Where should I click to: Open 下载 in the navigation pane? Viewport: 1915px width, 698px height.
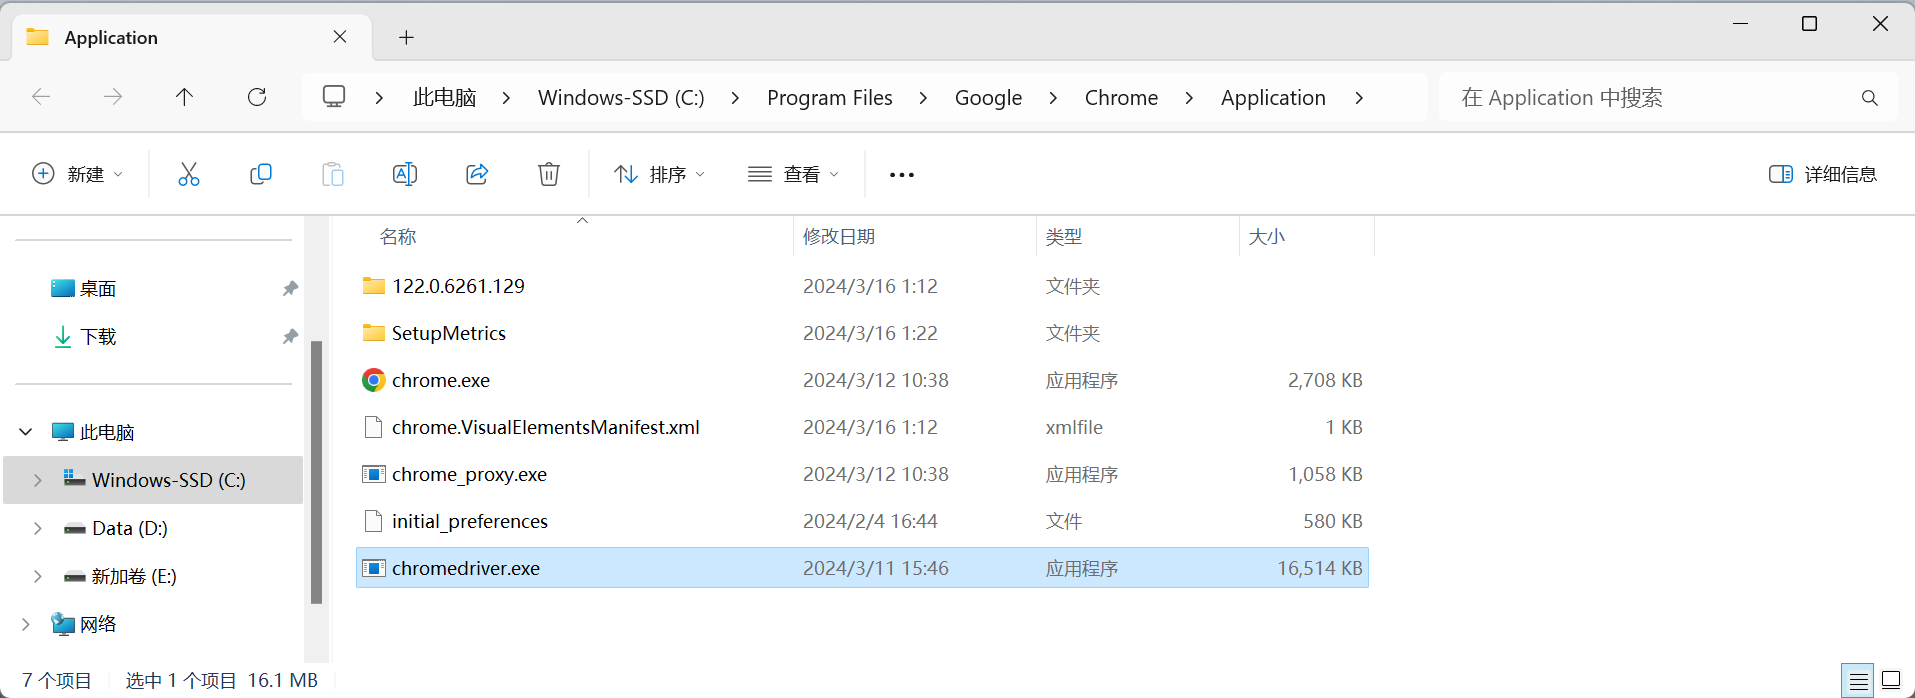tap(98, 337)
